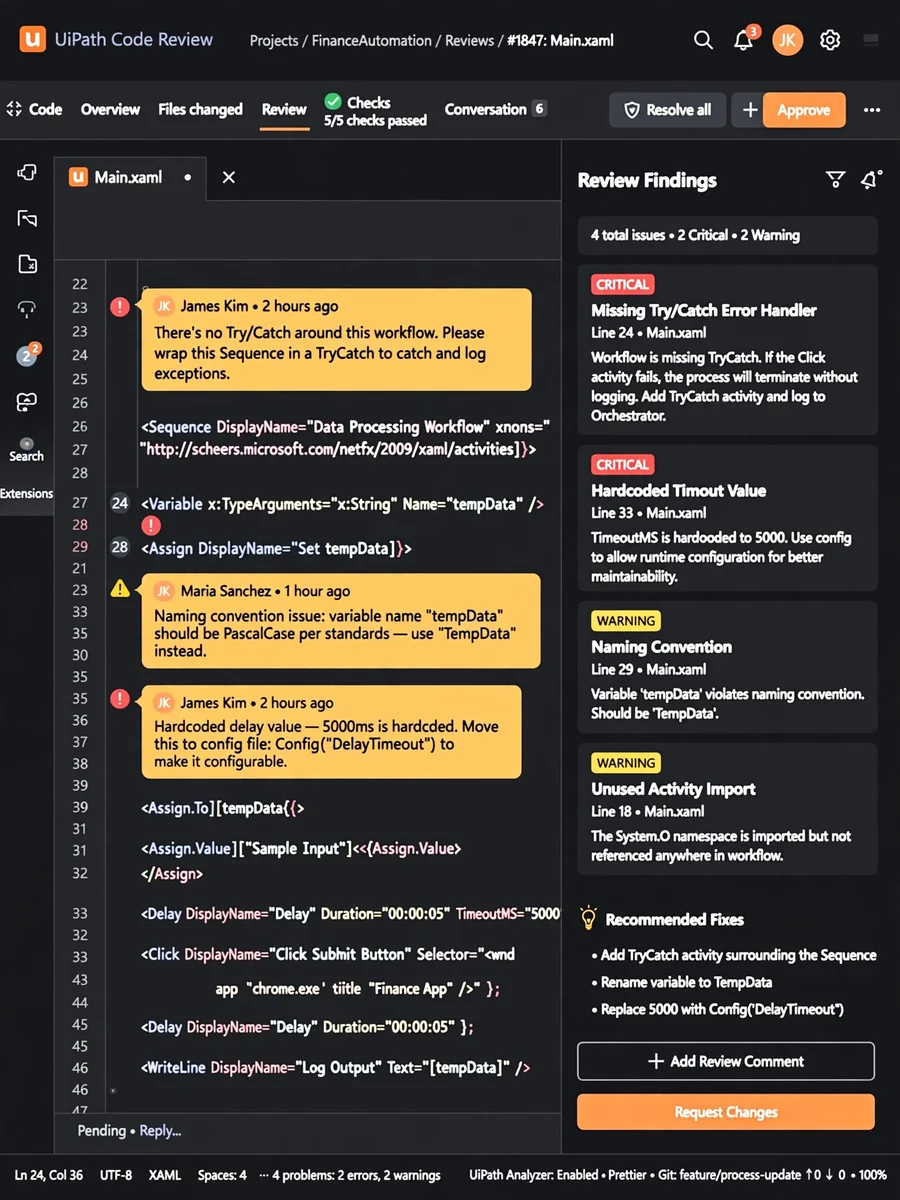Open the more options ellipsis menu
Viewport: 900px width, 1200px height.
pos(872,110)
